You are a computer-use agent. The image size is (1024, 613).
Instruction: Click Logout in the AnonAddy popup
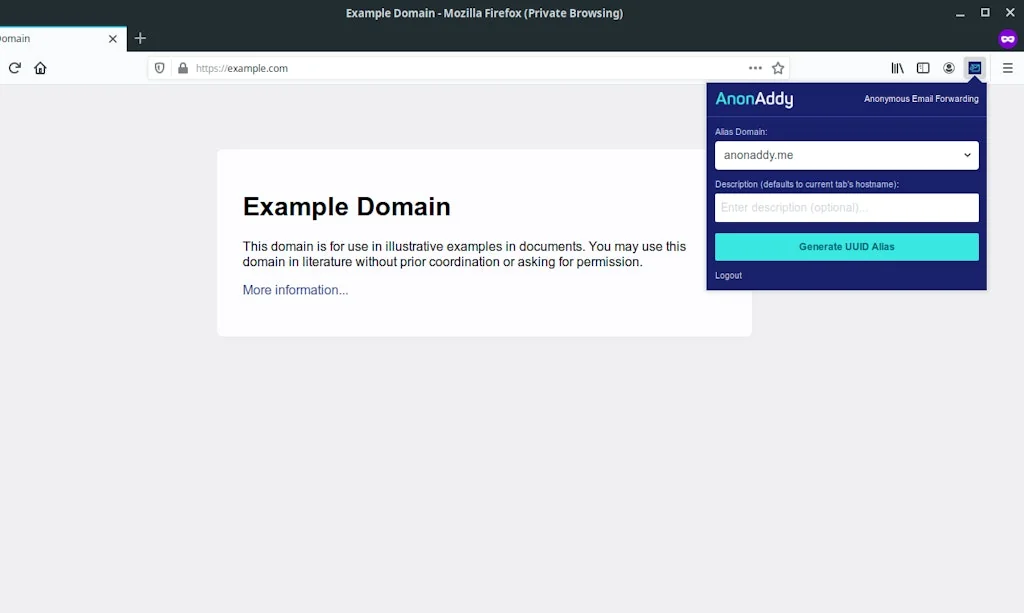tap(728, 275)
